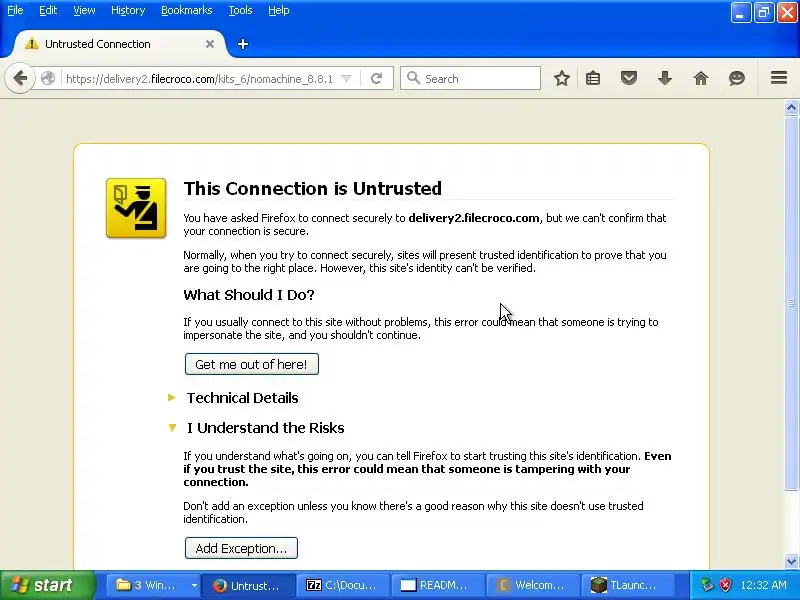Open the View menu

click(x=84, y=10)
